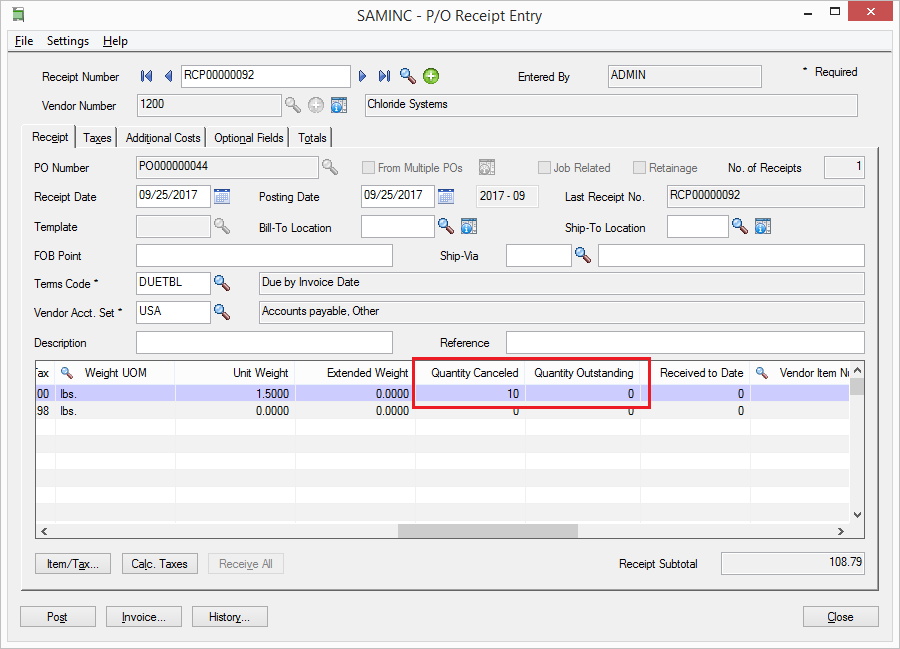
Task: Switch to the Additional Costs tab
Action: click(163, 138)
